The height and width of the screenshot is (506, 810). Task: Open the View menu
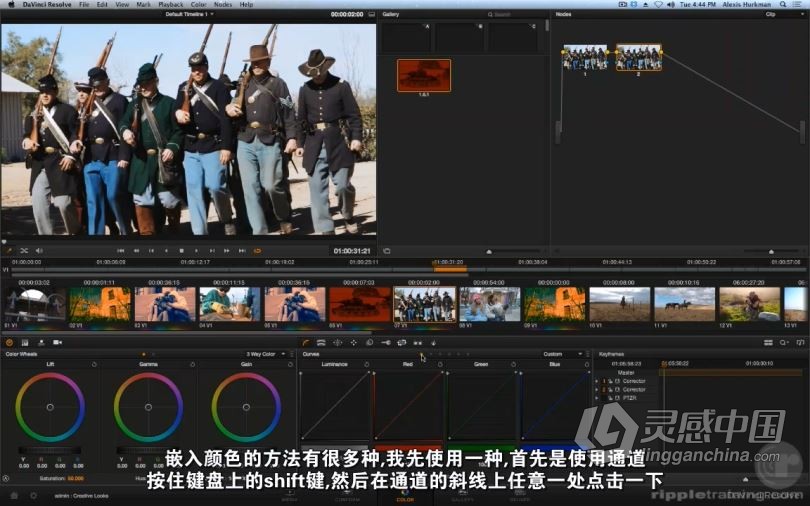(122, 4)
